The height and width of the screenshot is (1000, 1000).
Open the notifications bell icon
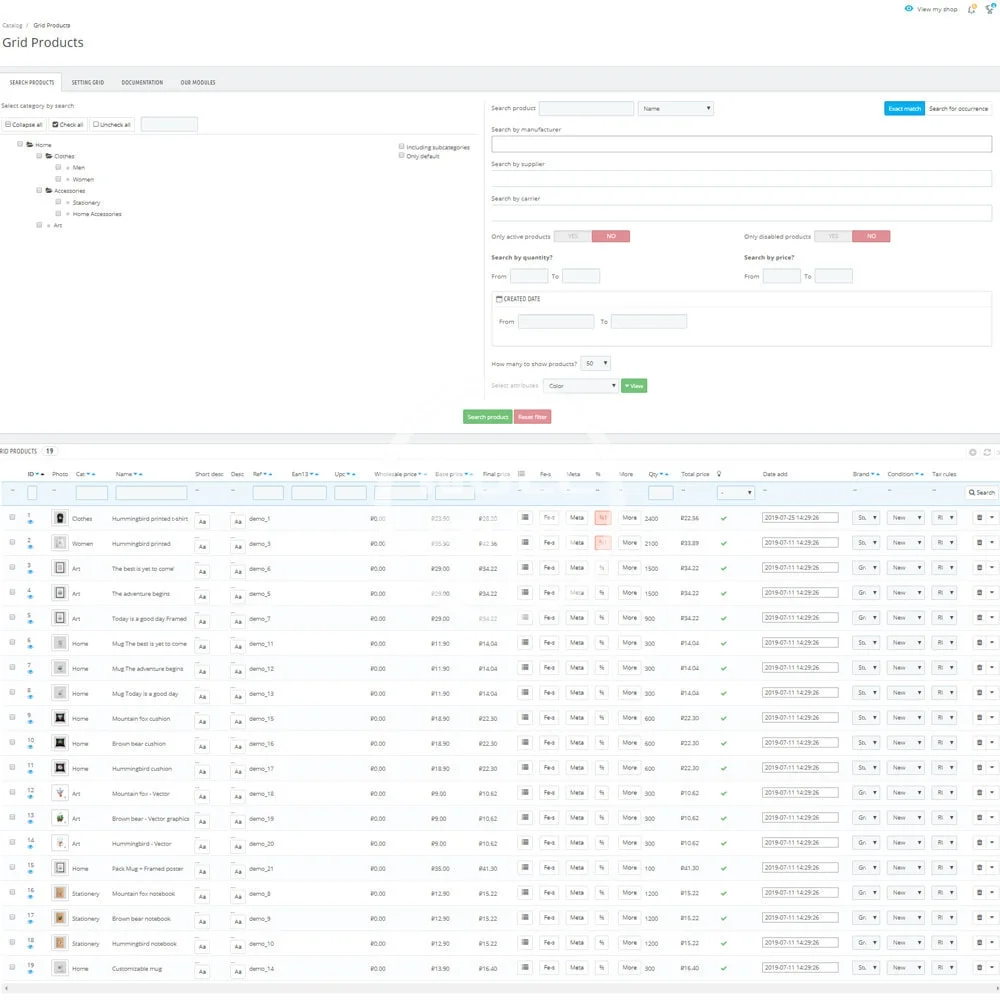coord(972,9)
